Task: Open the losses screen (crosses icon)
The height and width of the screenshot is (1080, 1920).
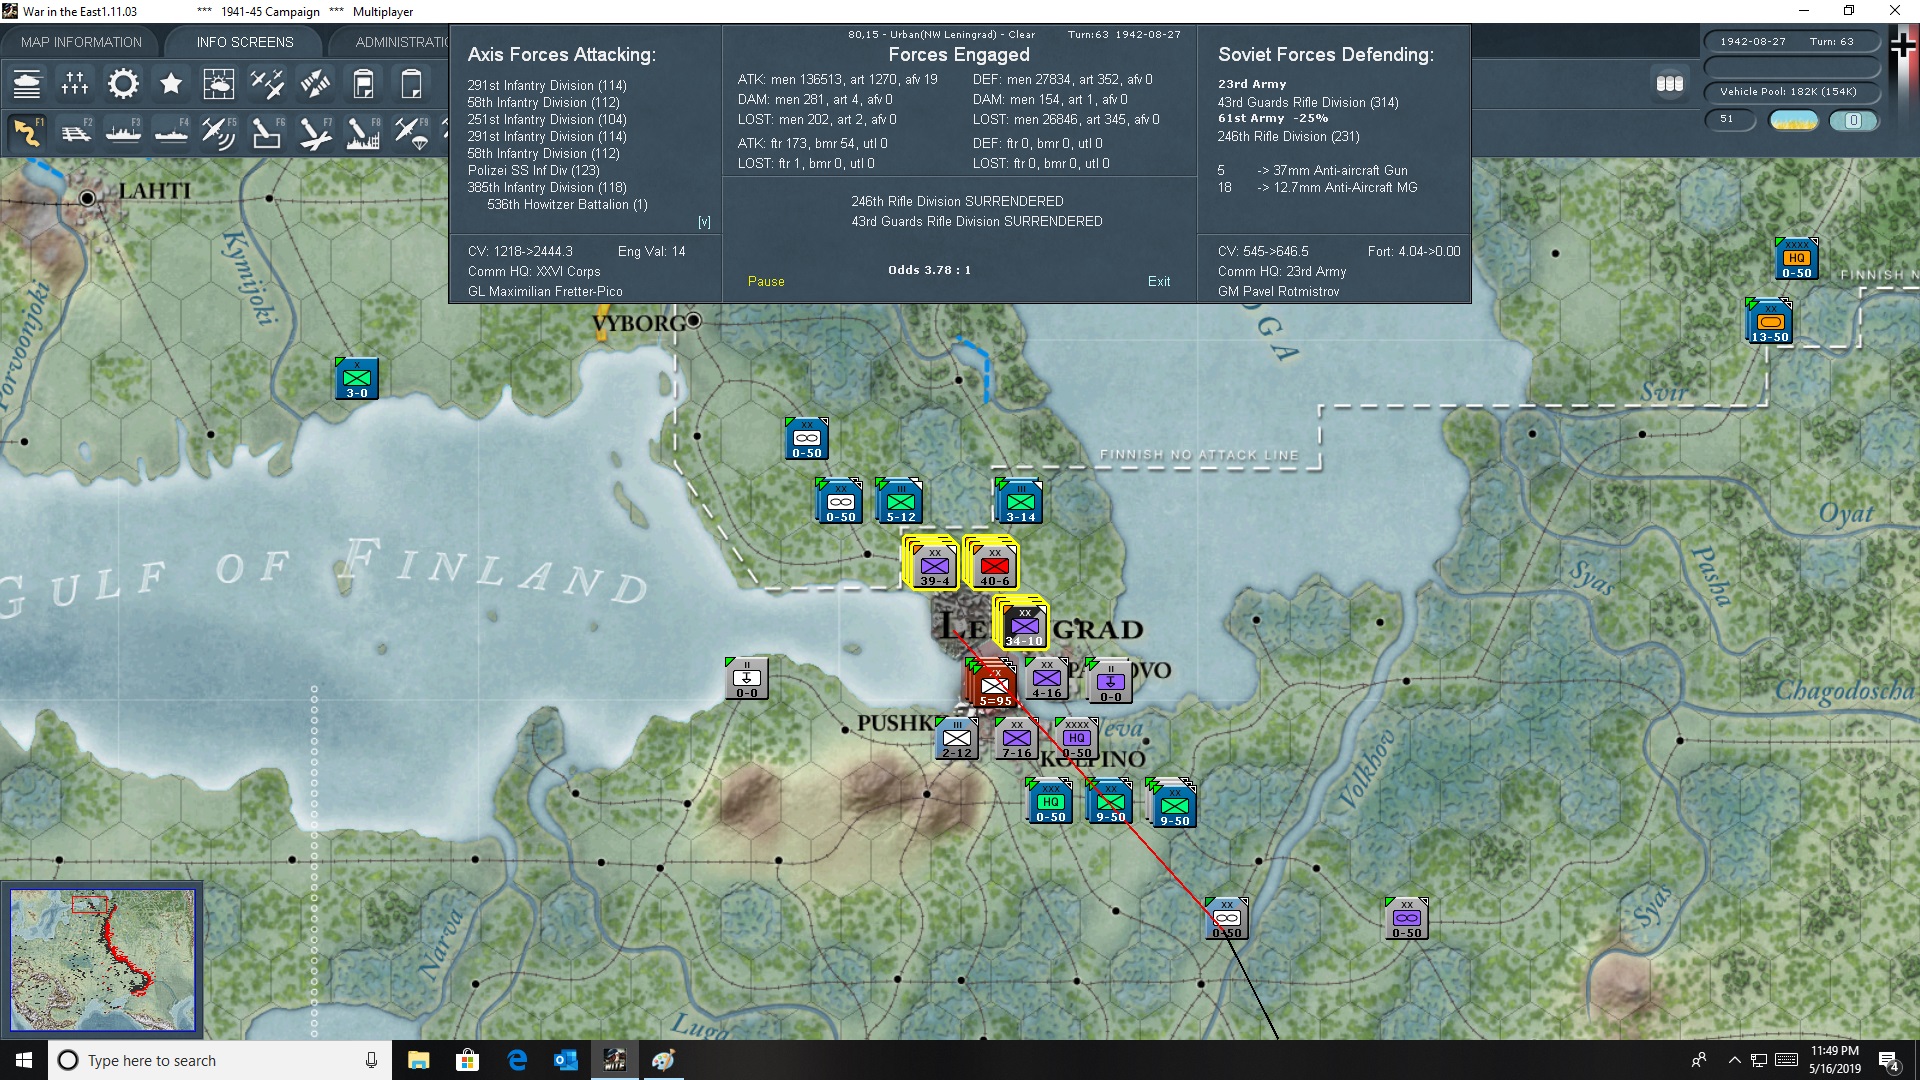Action: (75, 84)
